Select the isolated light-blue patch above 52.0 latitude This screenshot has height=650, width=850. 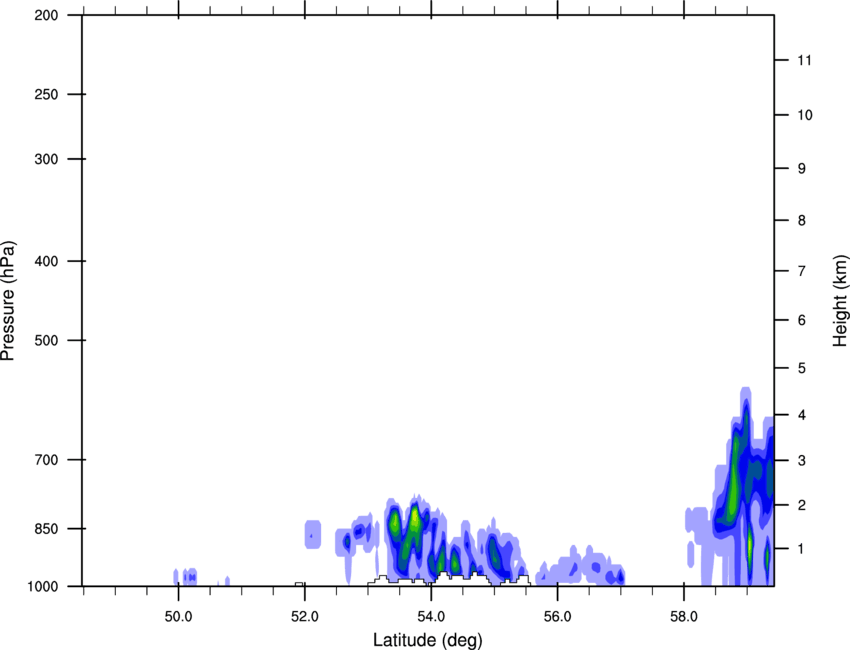point(313,534)
